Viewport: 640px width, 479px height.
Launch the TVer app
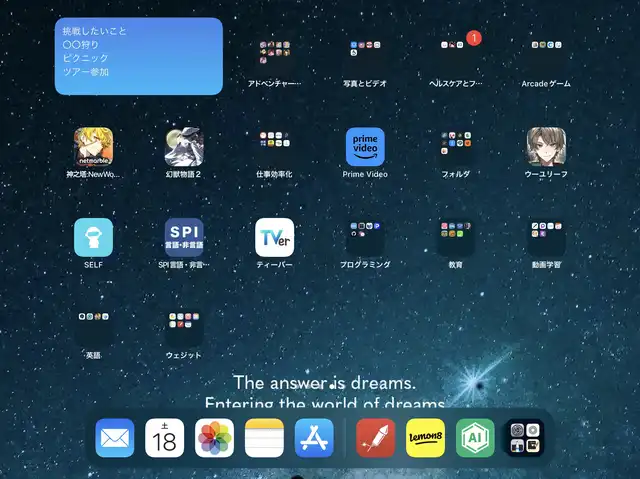(274, 237)
